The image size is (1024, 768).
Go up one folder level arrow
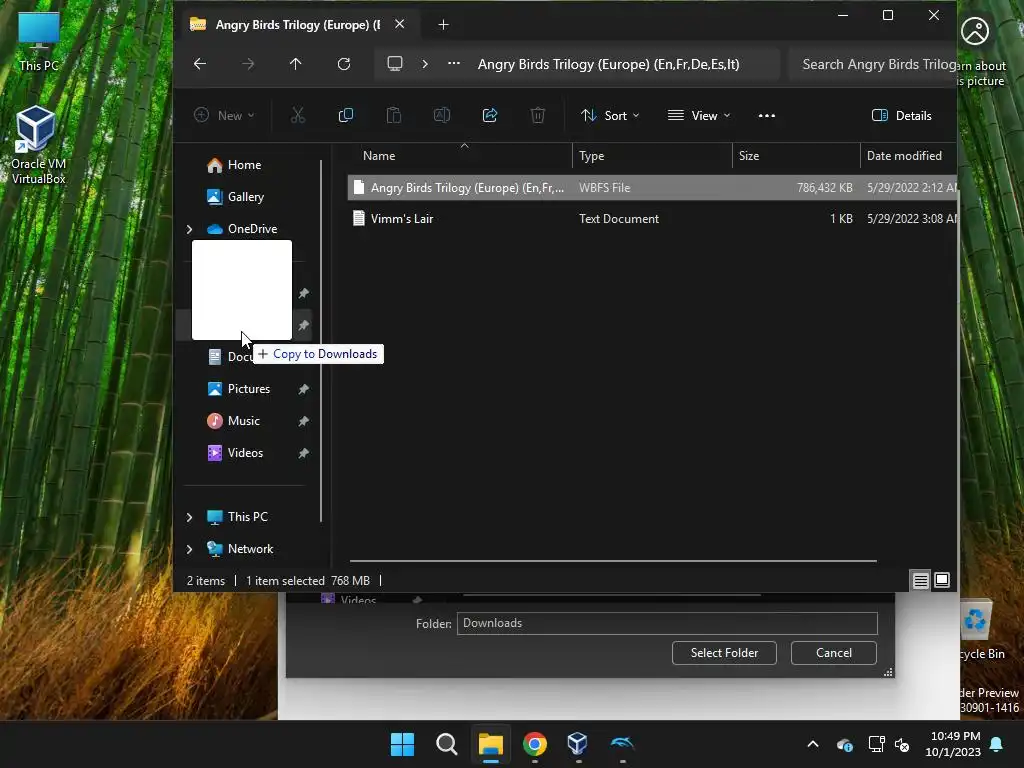(295, 63)
